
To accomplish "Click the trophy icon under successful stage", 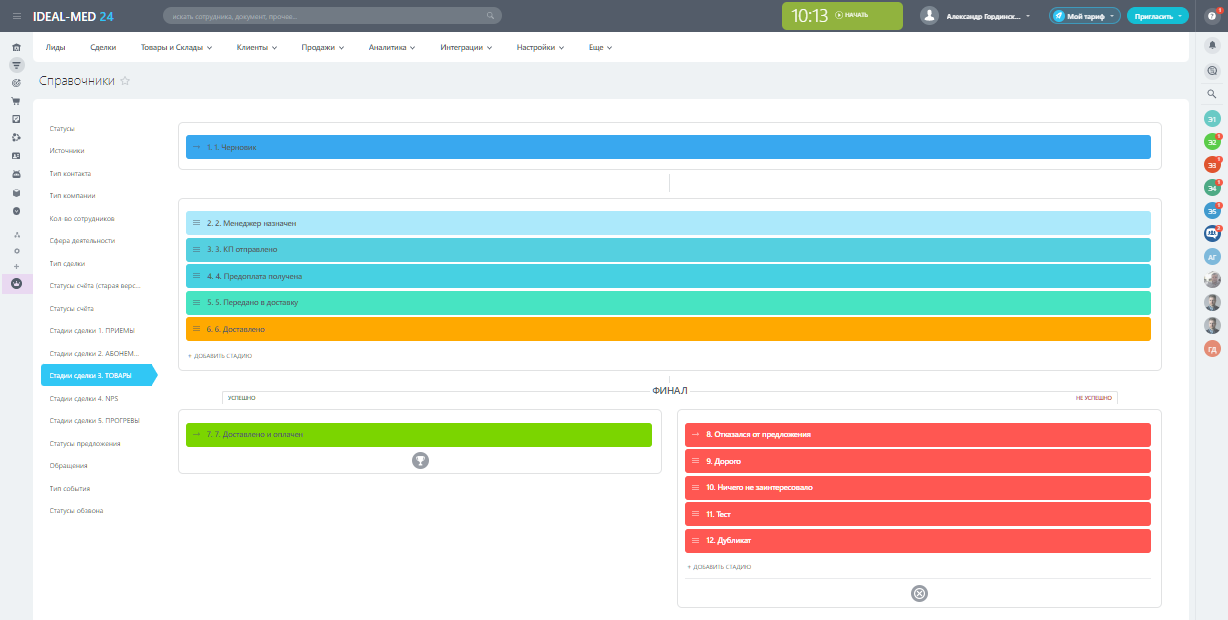I will [420, 460].
